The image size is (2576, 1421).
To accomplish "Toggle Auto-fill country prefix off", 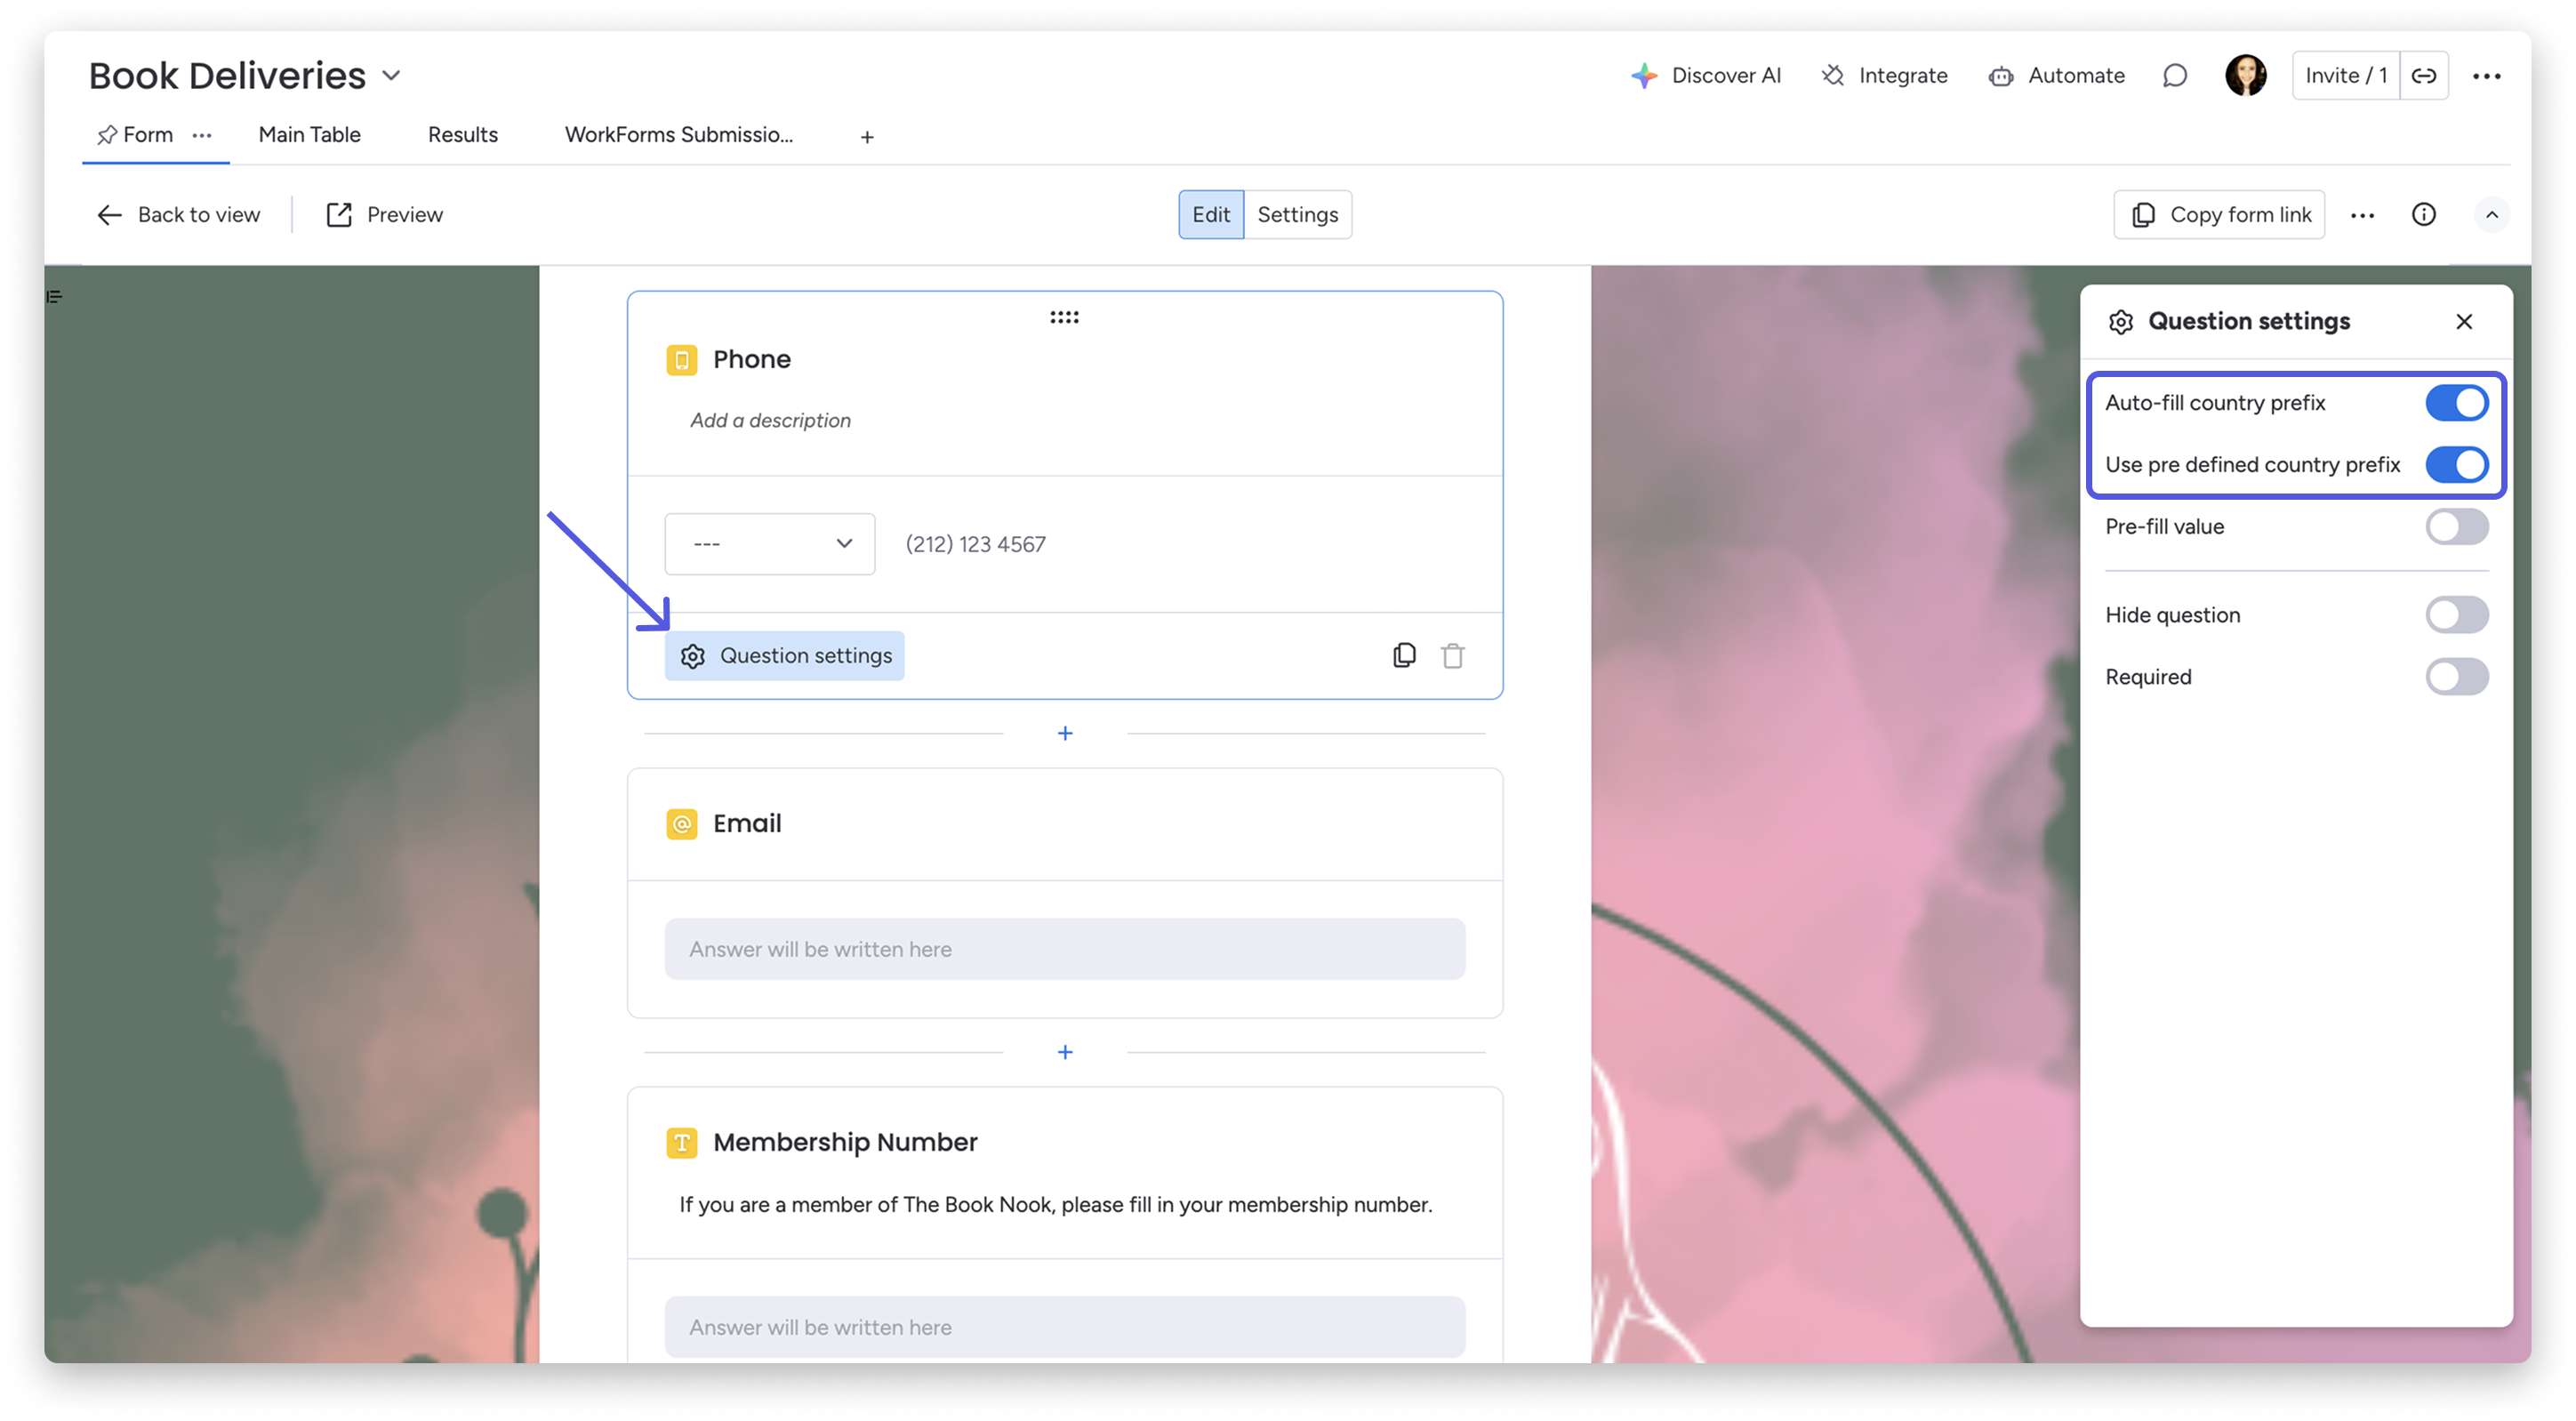I will 2456,403.
